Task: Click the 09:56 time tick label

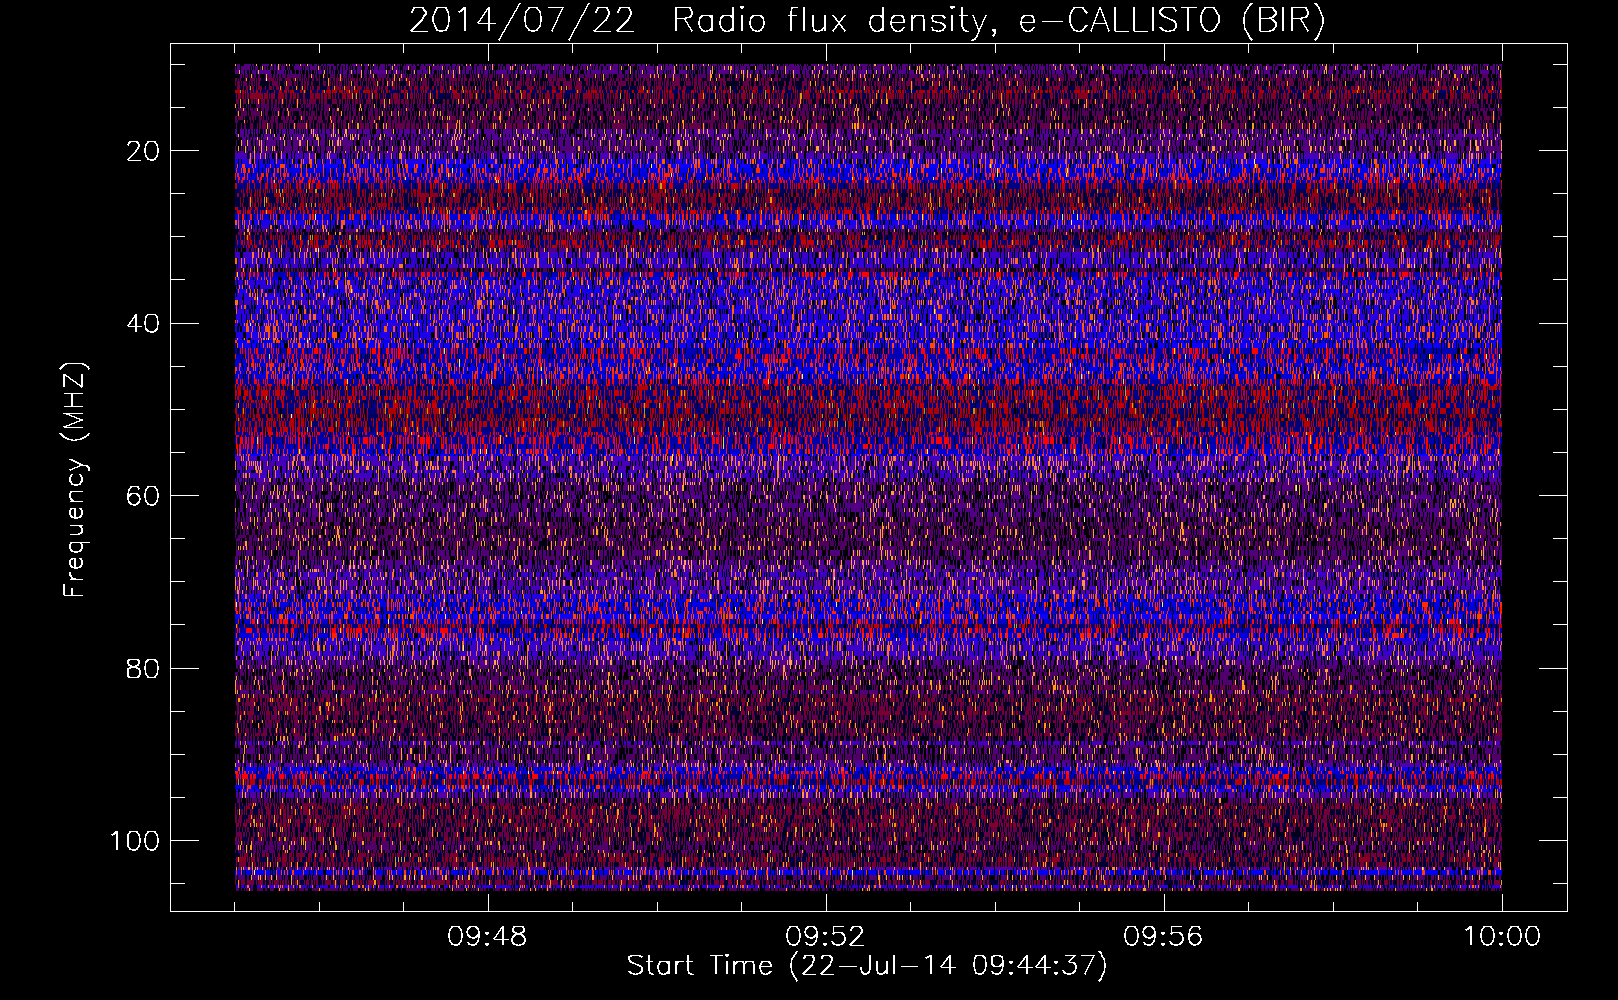Action: click(1163, 937)
